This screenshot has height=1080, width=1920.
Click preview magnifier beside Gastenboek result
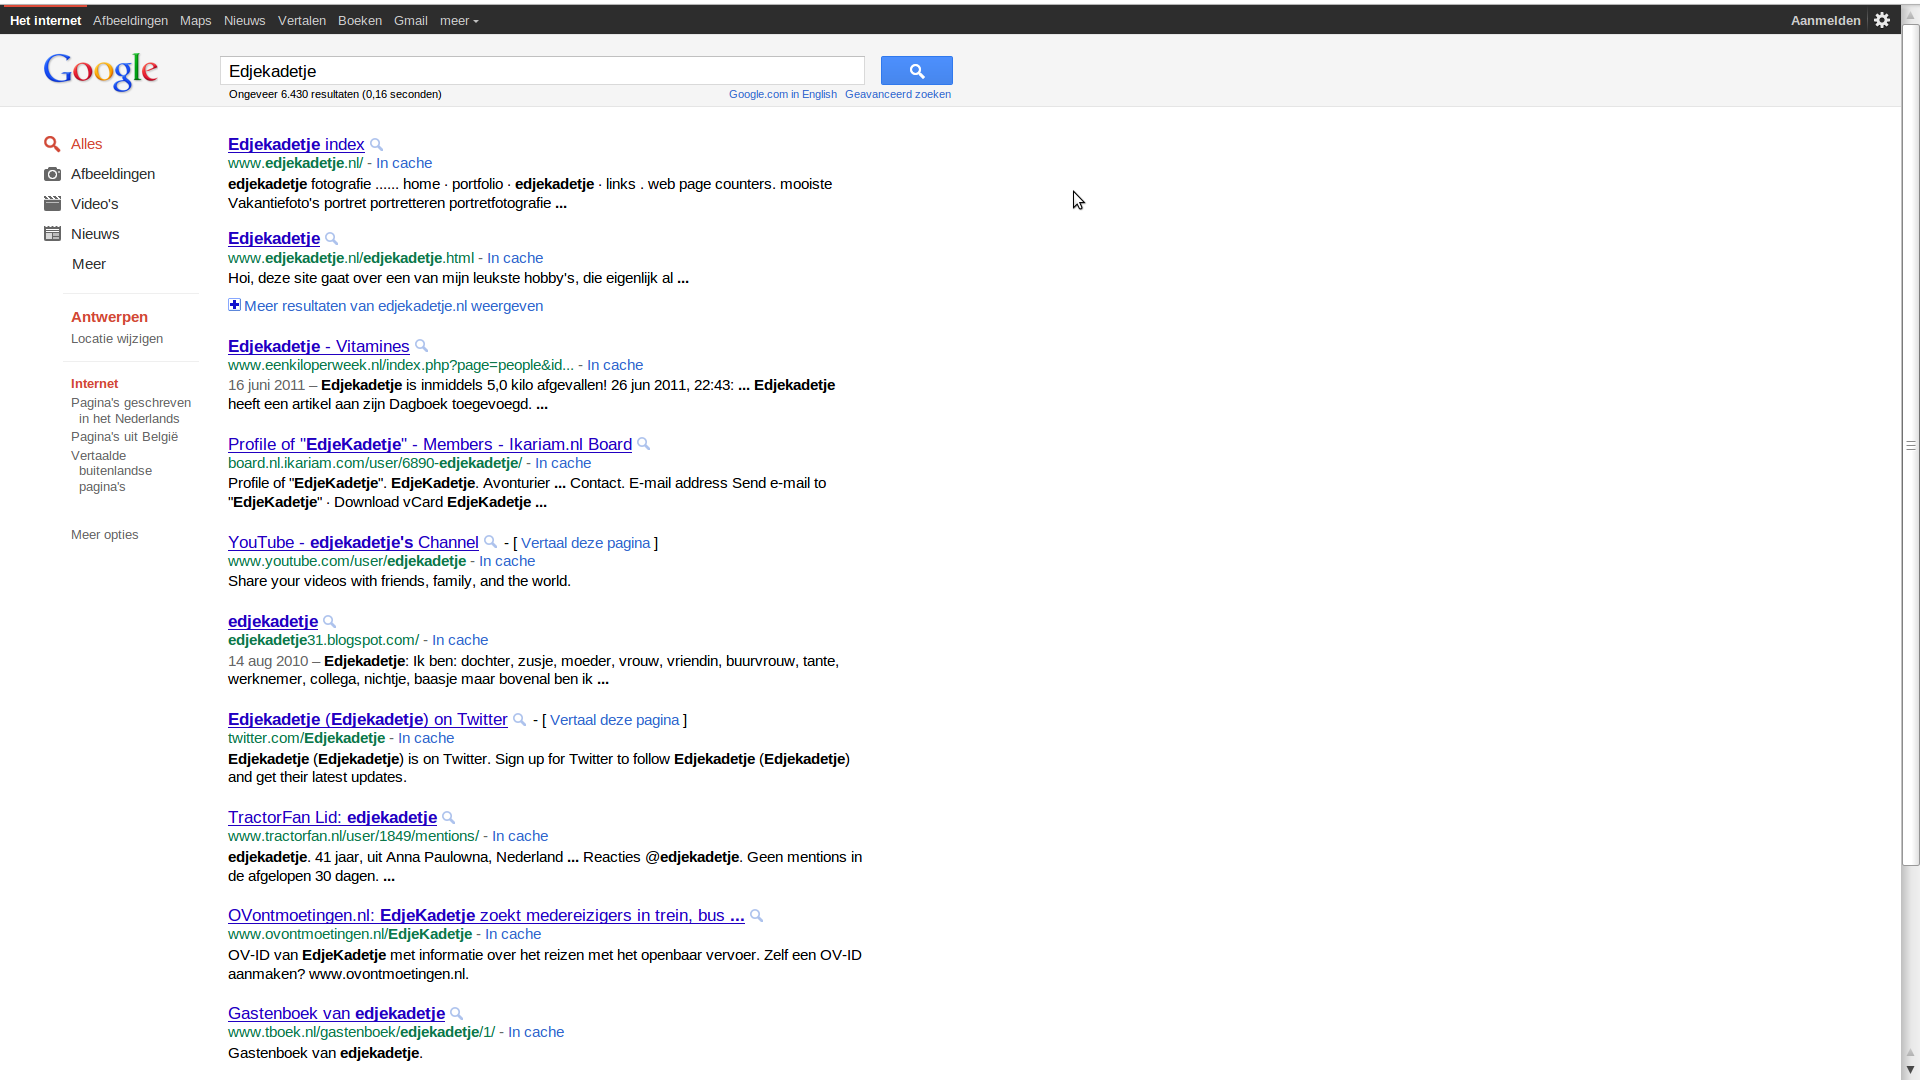[x=457, y=1014]
